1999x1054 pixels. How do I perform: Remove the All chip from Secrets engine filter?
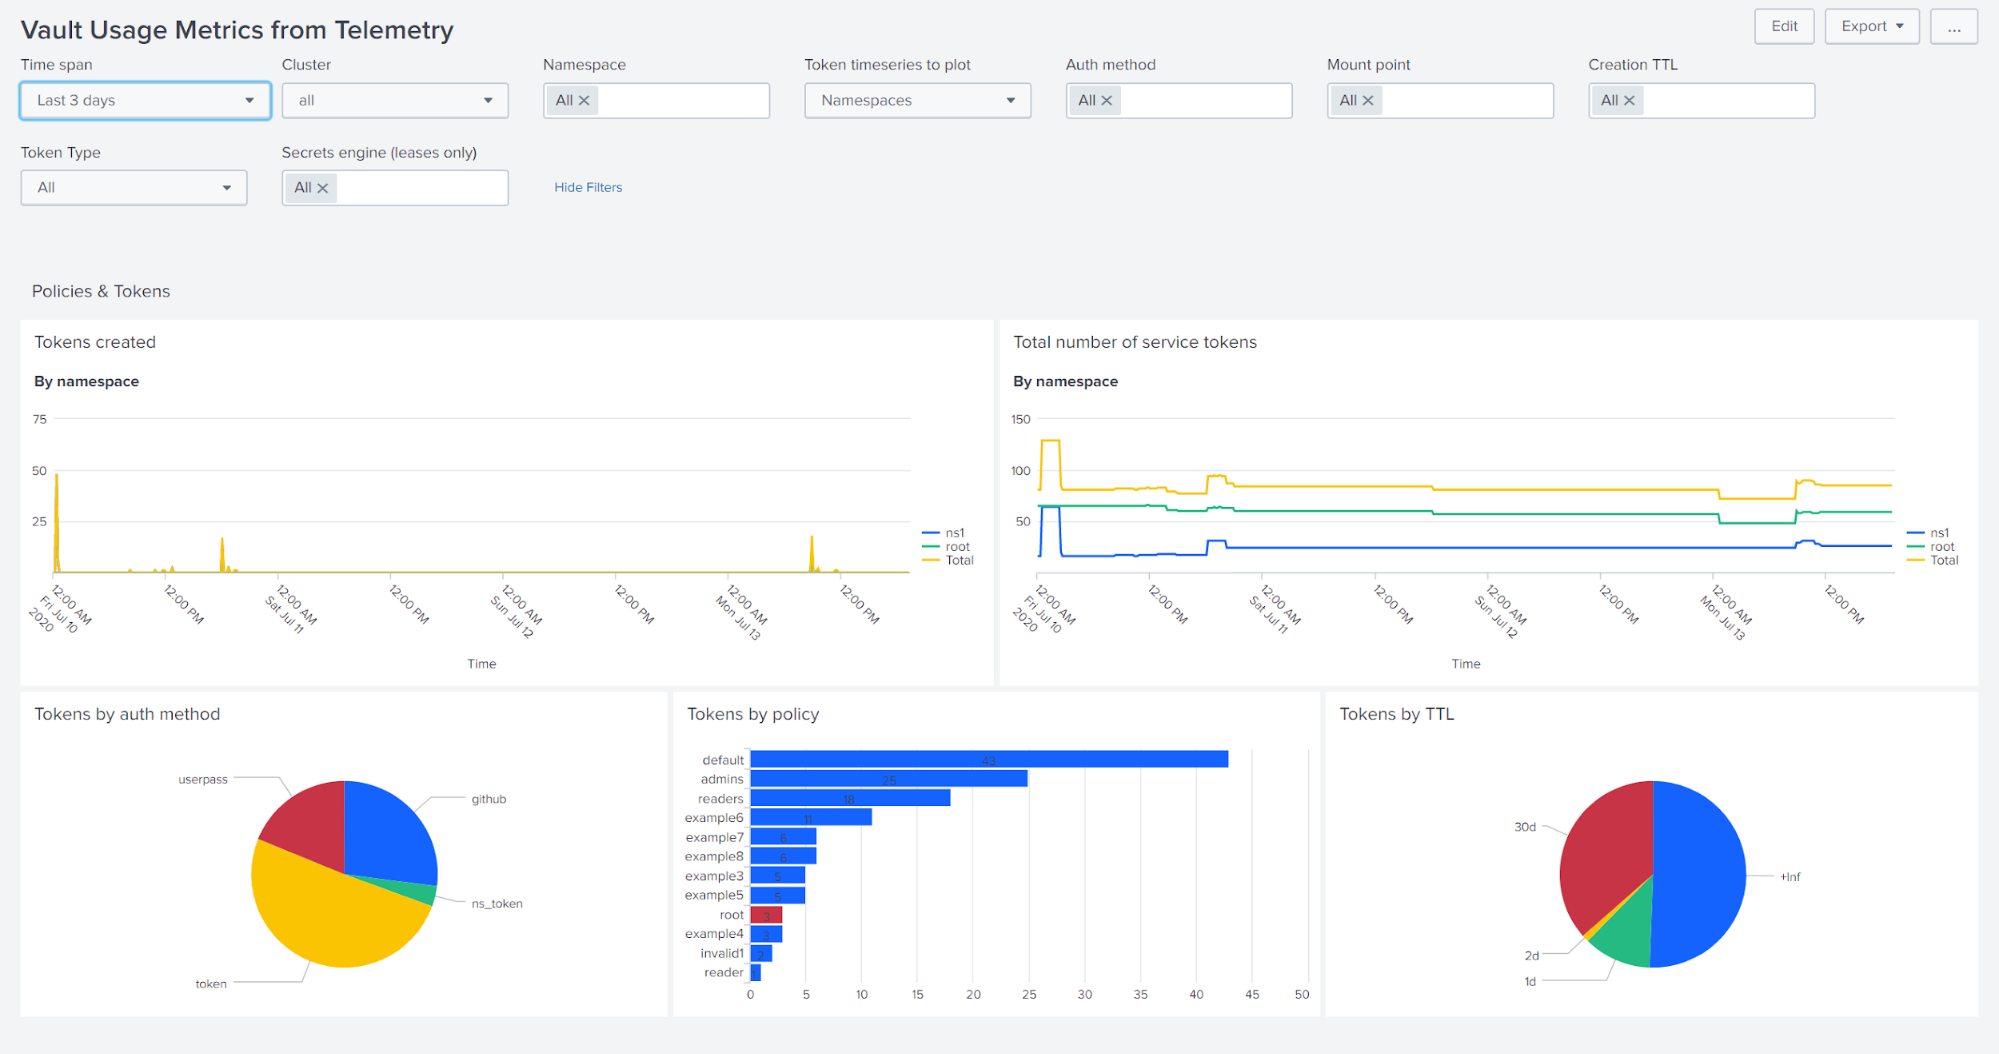click(324, 187)
